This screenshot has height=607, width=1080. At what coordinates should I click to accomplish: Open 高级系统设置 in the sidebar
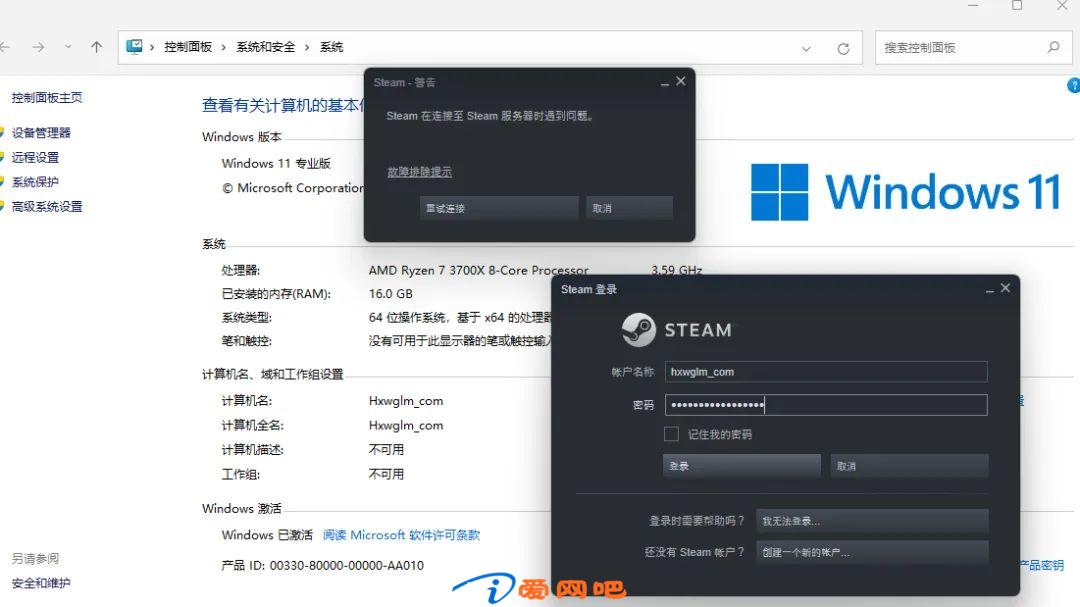tap(47, 207)
